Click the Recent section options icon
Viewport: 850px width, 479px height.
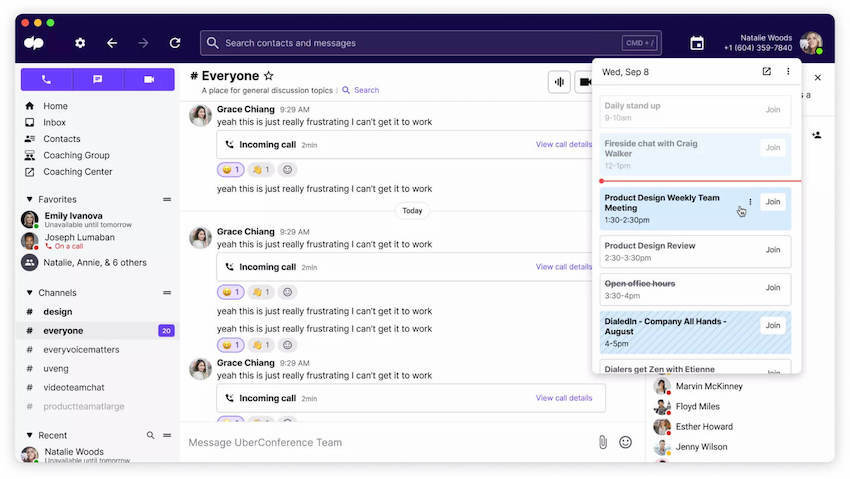pyautogui.click(x=167, y=435)
